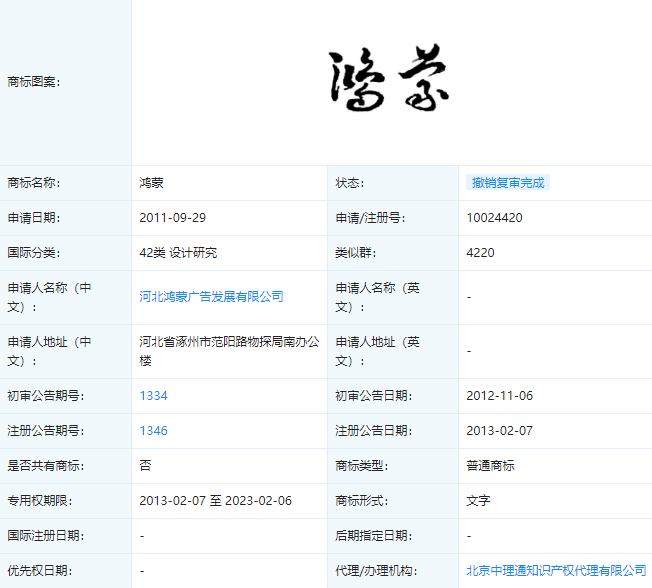Select registration announcement date 2013-02-07
This screenshot has height=588, width=652.
click(x=499, y=430)
